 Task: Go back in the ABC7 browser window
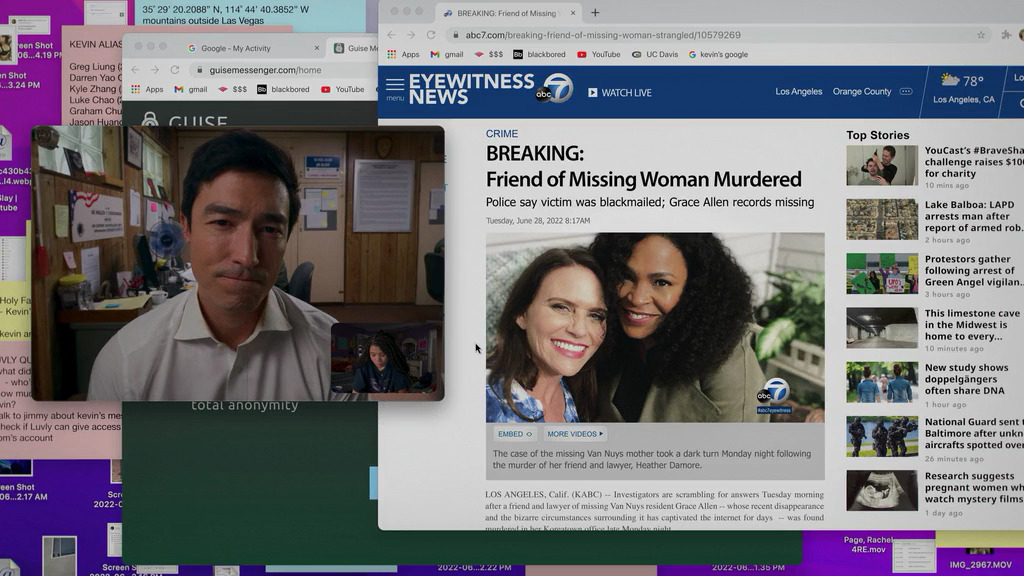pyautogui.click(x=391, y=35)
